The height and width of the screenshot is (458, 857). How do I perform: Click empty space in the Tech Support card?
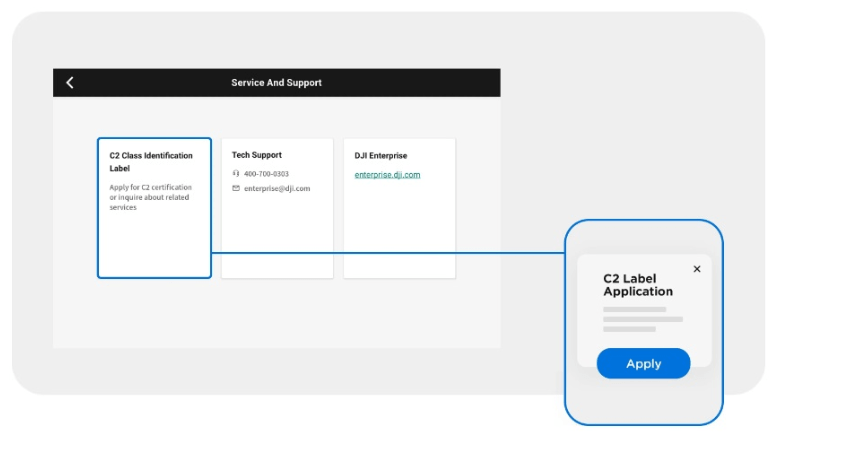pyautogui.click(x=277, y=240)
